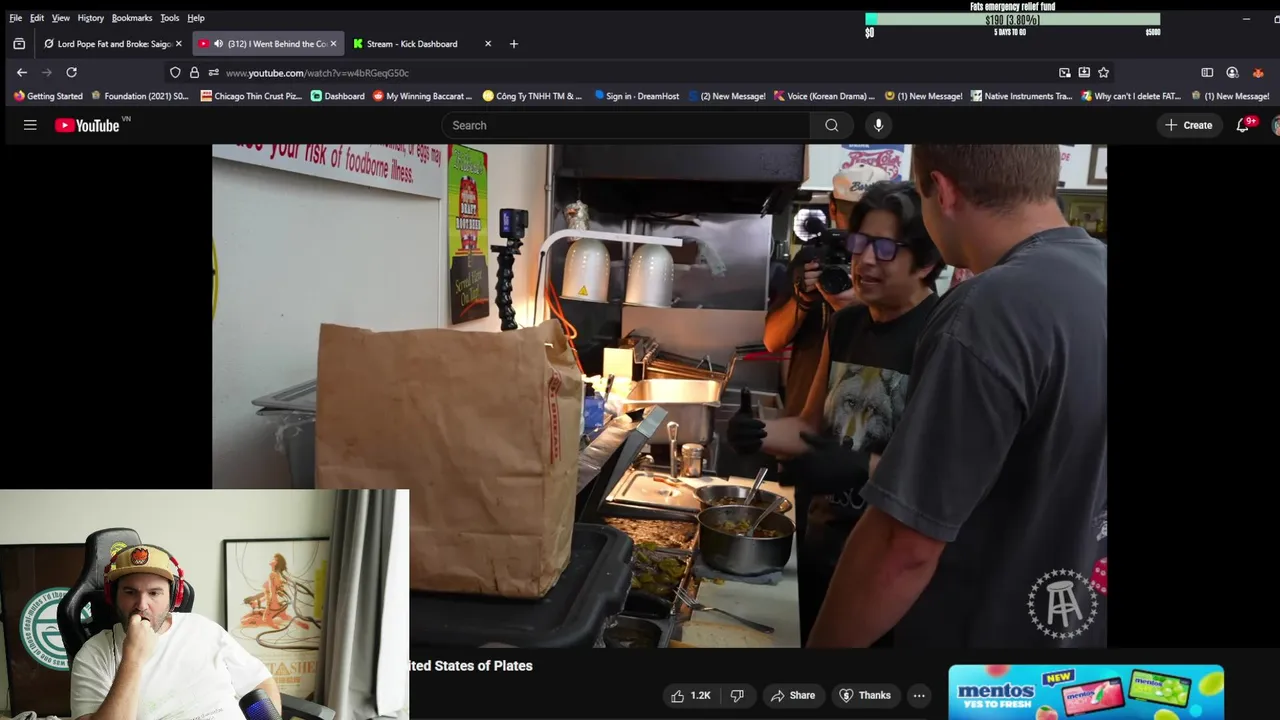Open the Getting Started bookmark

(x=48, y=96)
